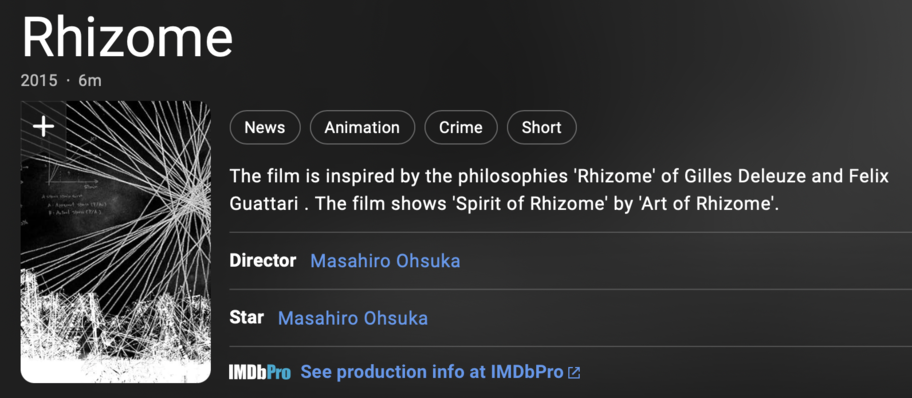Screen dimensions: 912x398
Task: Select the News genre chip
Action: point(265,127)
